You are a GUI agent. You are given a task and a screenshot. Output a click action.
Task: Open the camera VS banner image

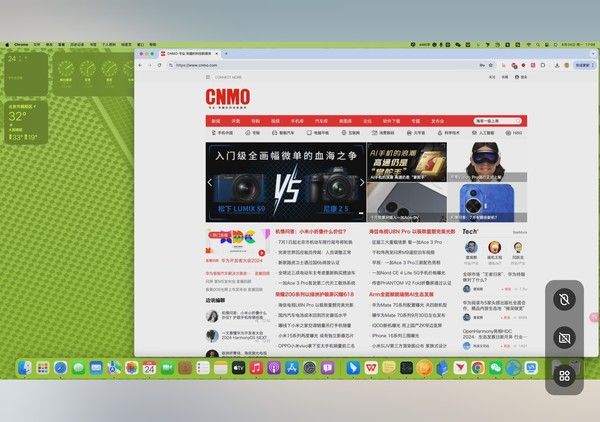(285, 182)
